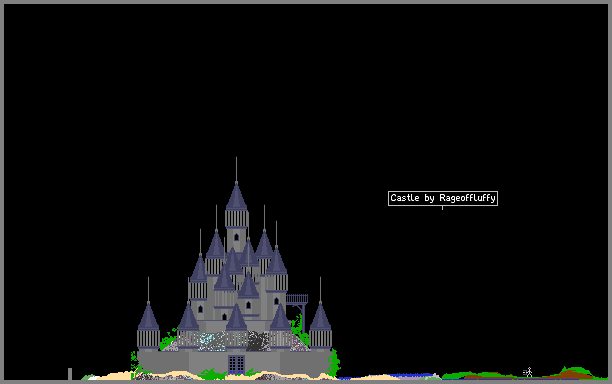Select the far-left outer turret roof

point(148,316)
